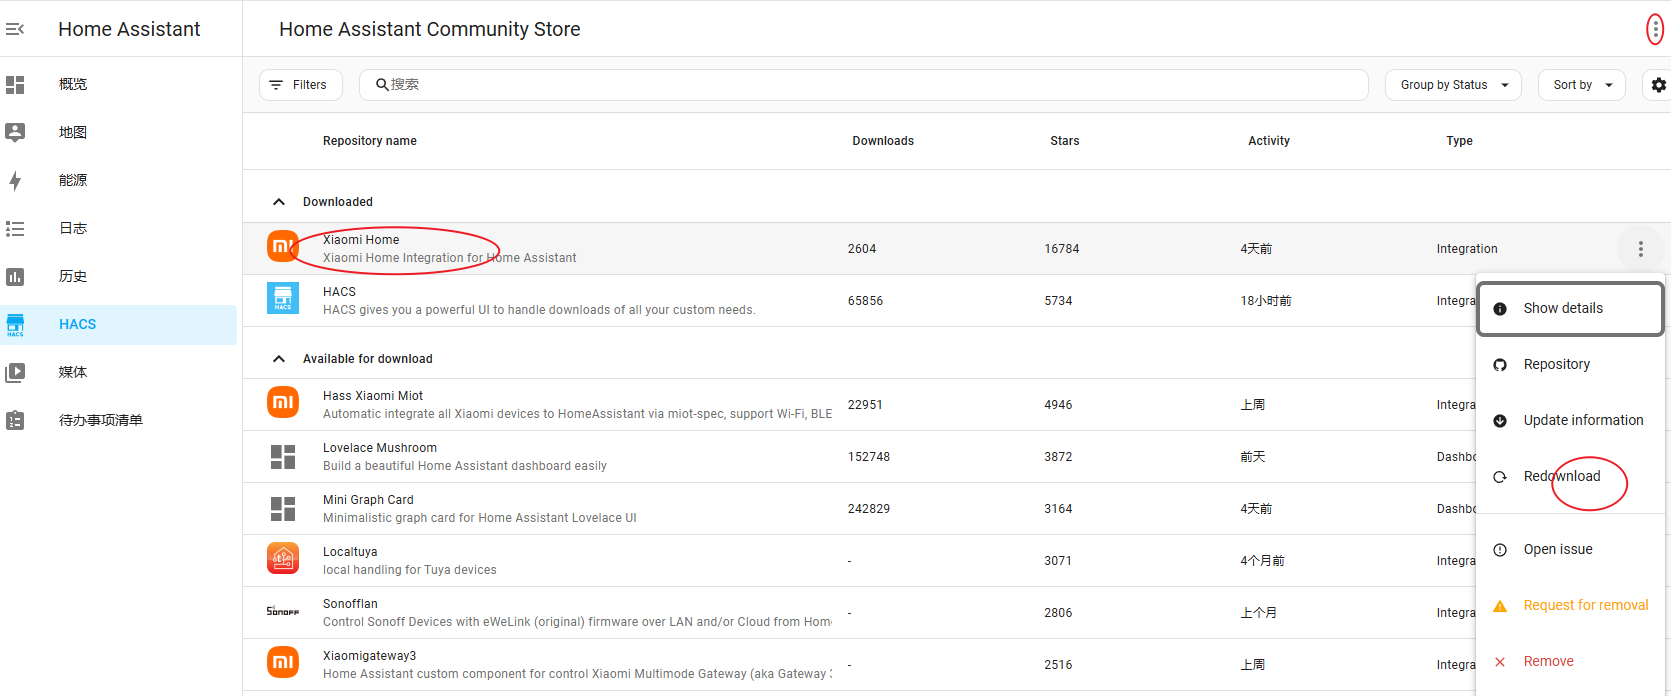The width and height of the screenshot is (1671, 696).
Task: Collapse the Available for download group
Action: (279, 359)
